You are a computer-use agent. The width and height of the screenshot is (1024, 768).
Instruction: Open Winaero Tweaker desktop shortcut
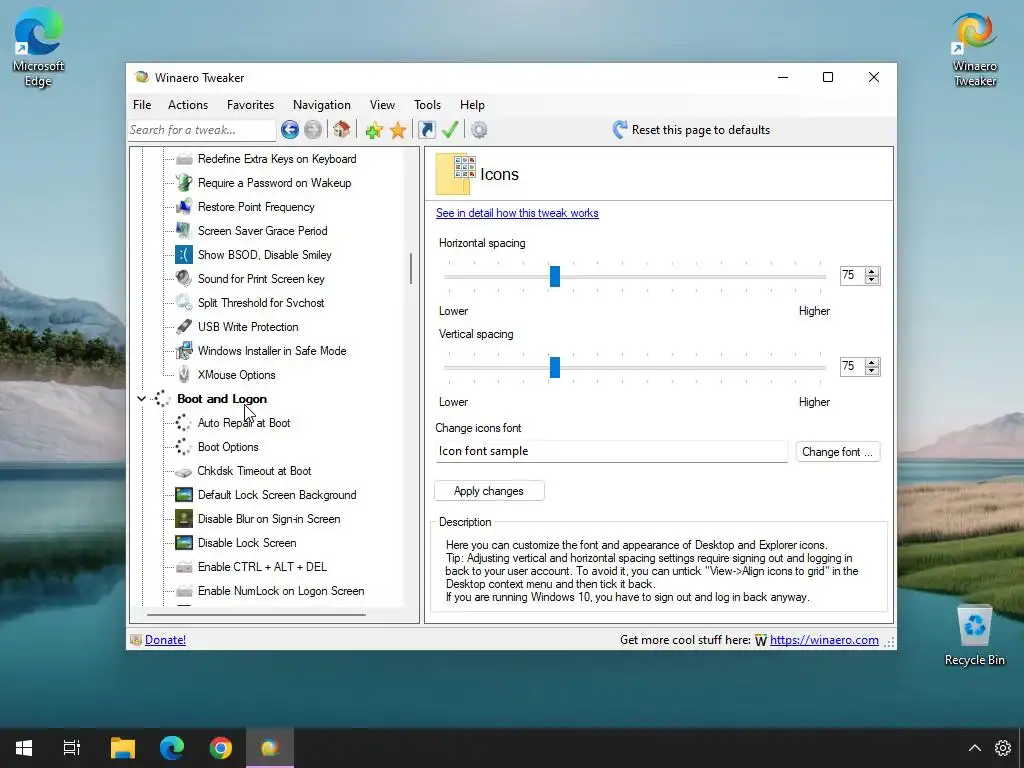974,50
